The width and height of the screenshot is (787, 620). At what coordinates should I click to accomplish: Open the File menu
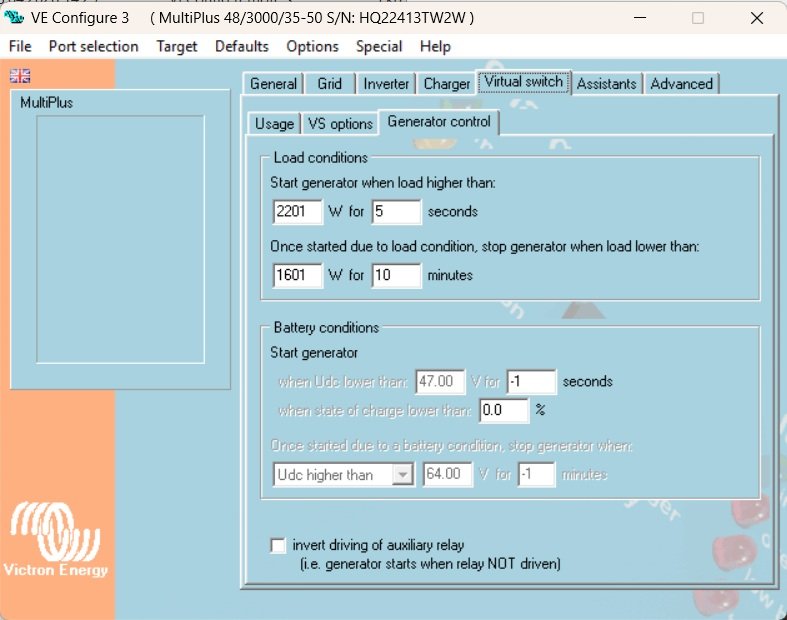point(20,46)
